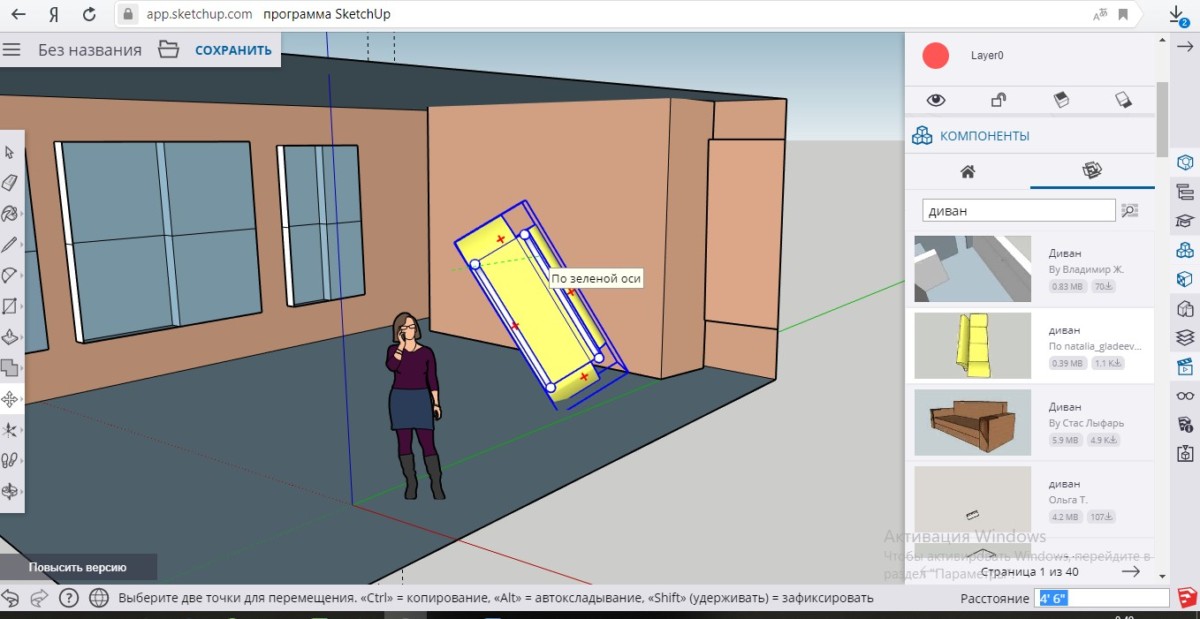Open the Entity Info panel icon
Screen dimensions: 1200x619
click(x=1185, y=162)
